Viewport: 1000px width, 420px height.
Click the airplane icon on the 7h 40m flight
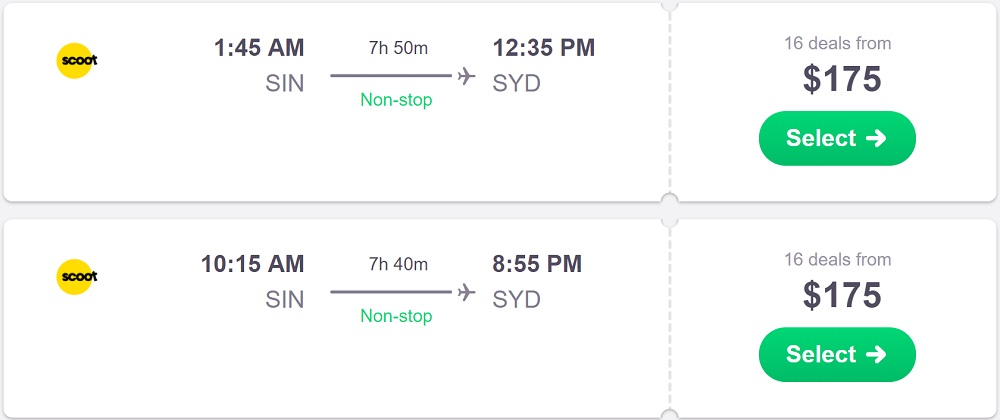tap(466, 291)
